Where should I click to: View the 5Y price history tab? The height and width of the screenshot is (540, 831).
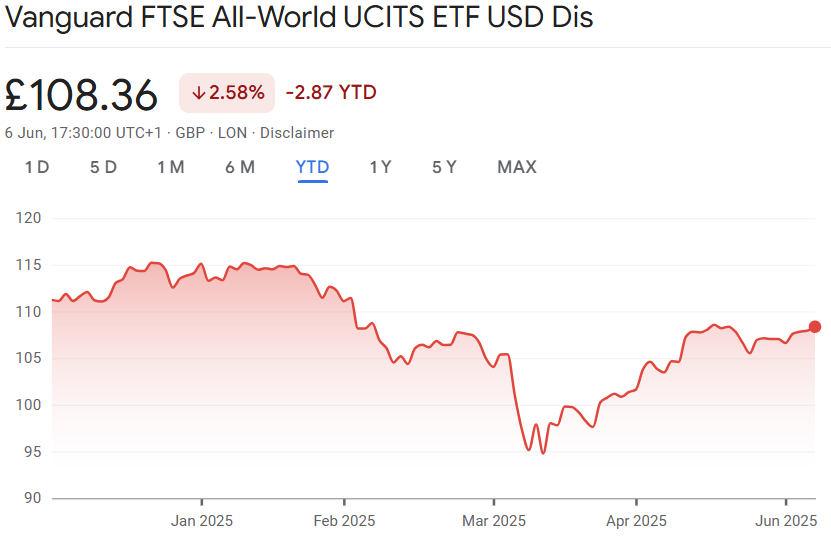pos(444,167)
